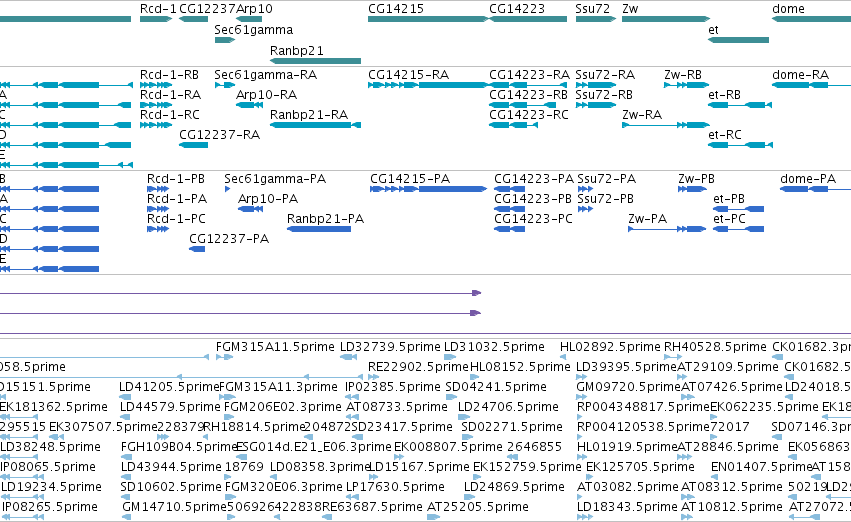851x522 pixels.
Task: Click the dome-RA transcript label
Action: (x=801, y=75)
